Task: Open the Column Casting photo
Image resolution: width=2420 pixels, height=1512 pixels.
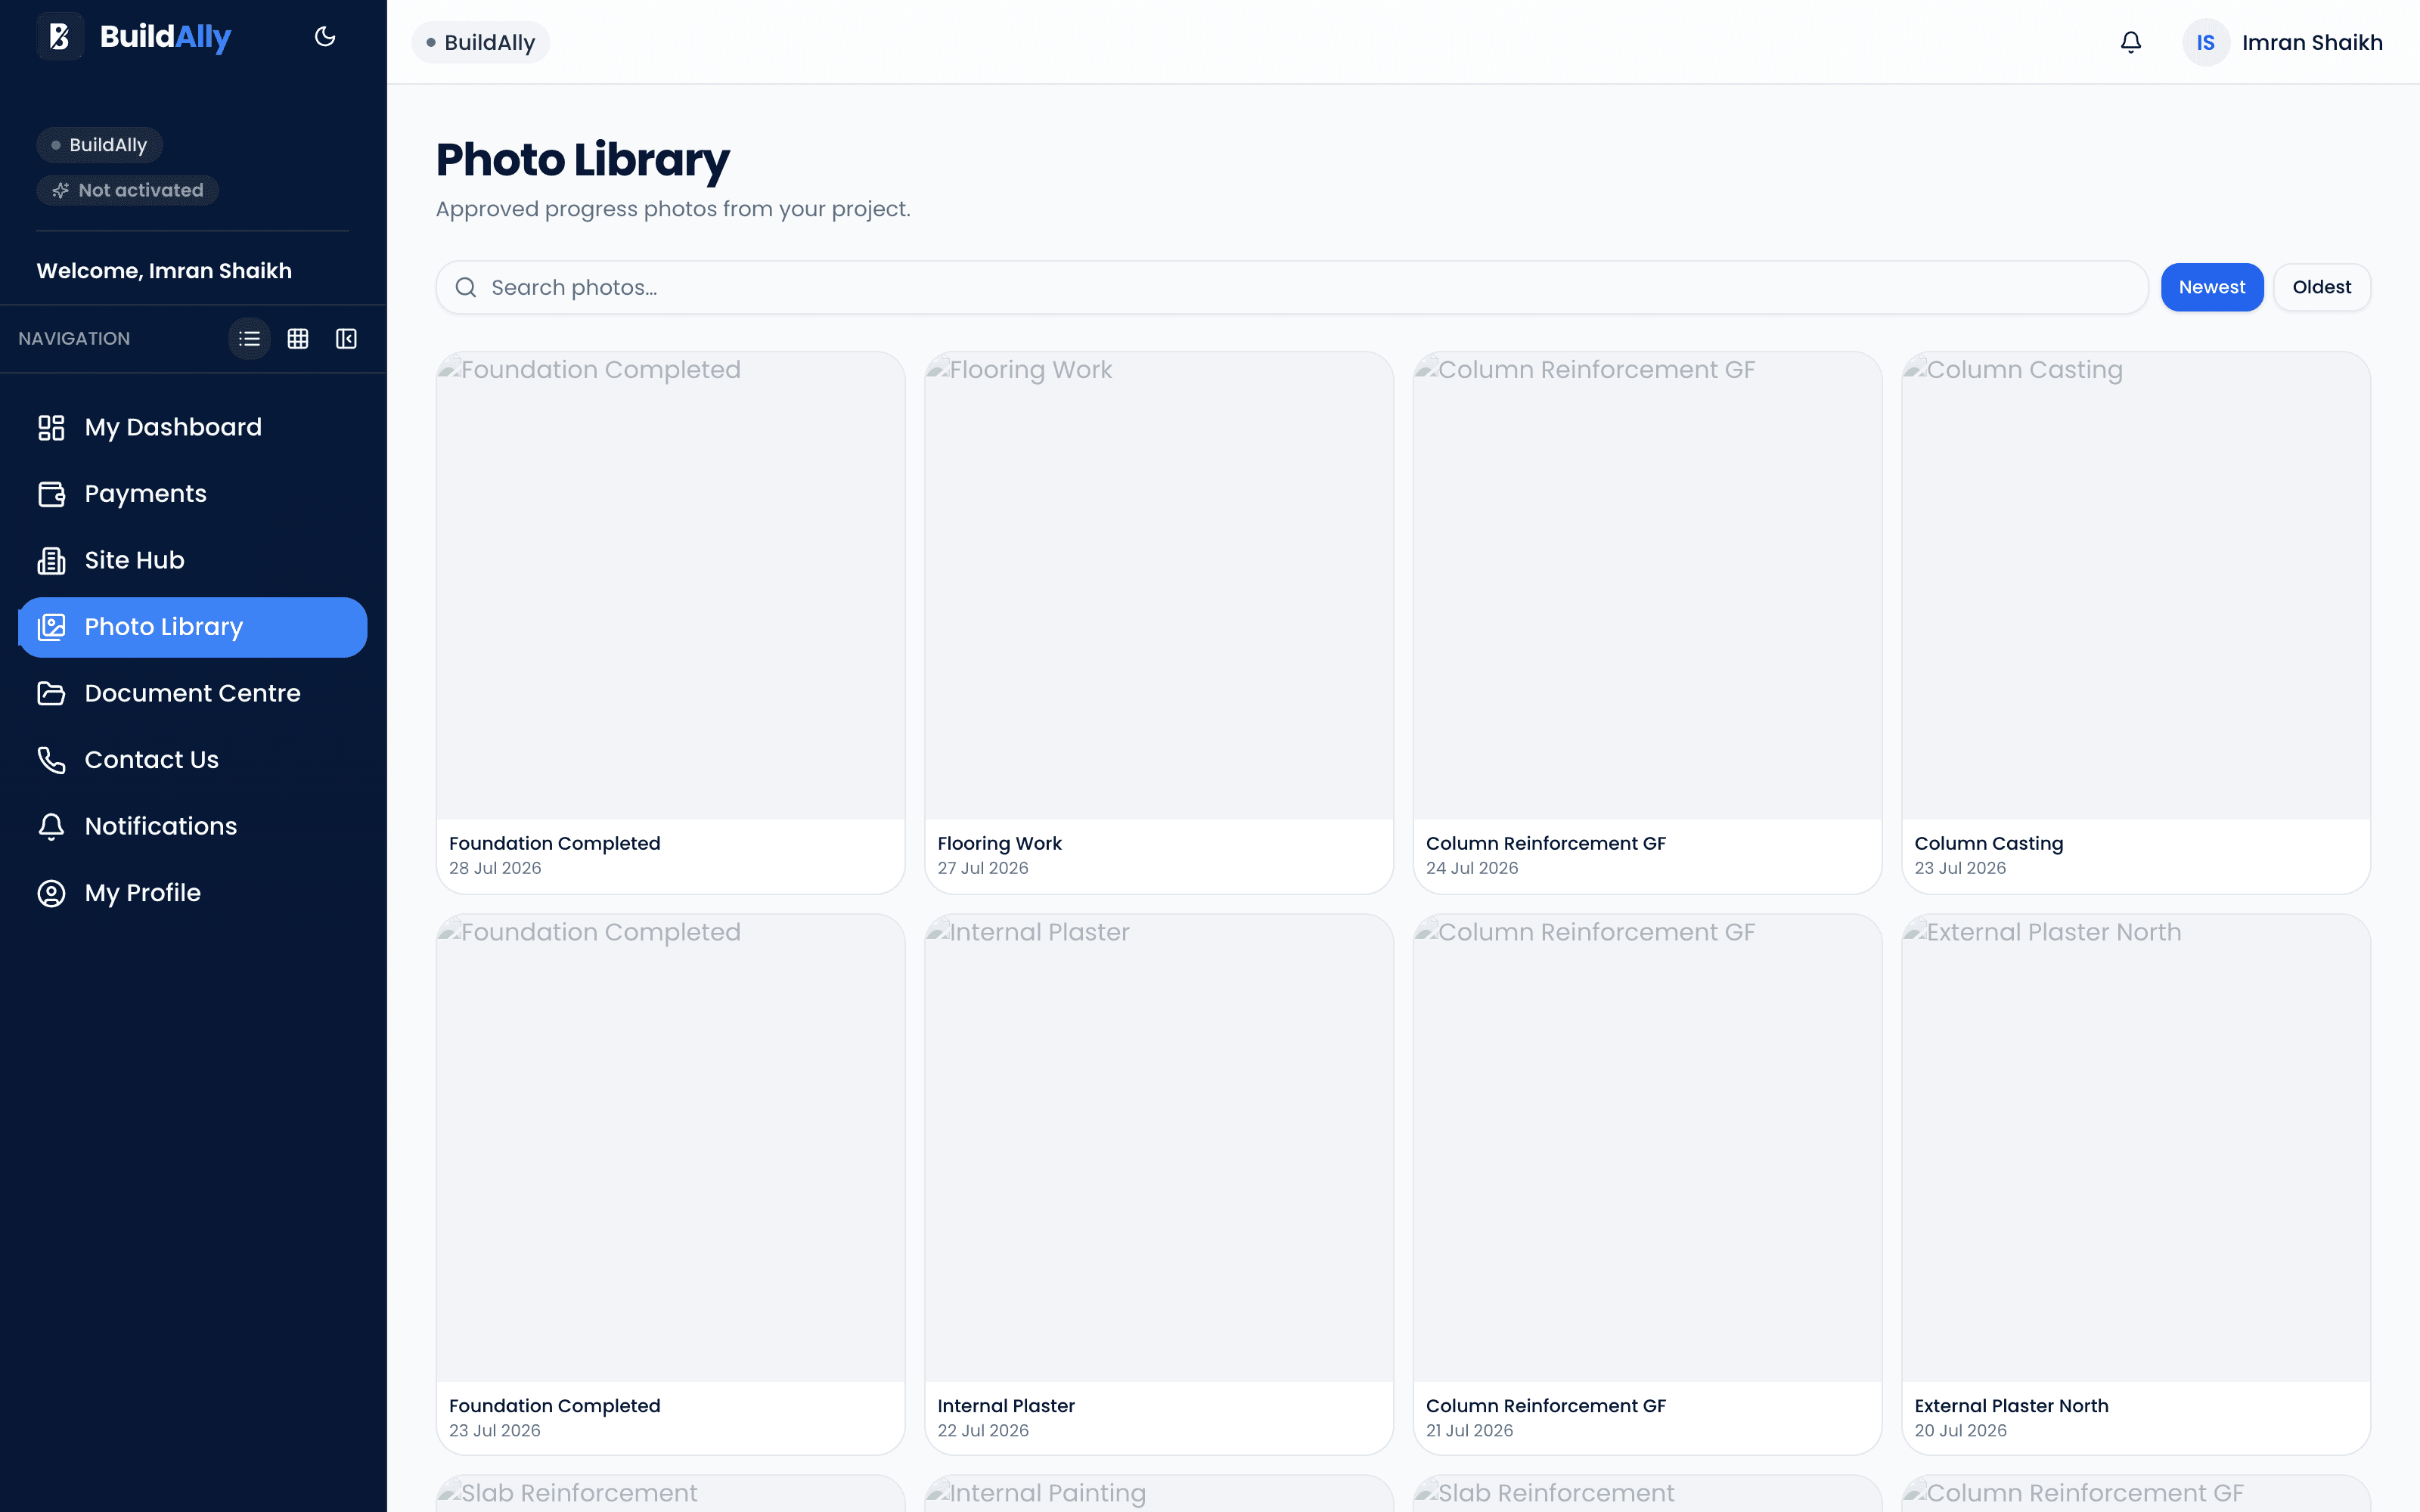Action: (2136, 622)
